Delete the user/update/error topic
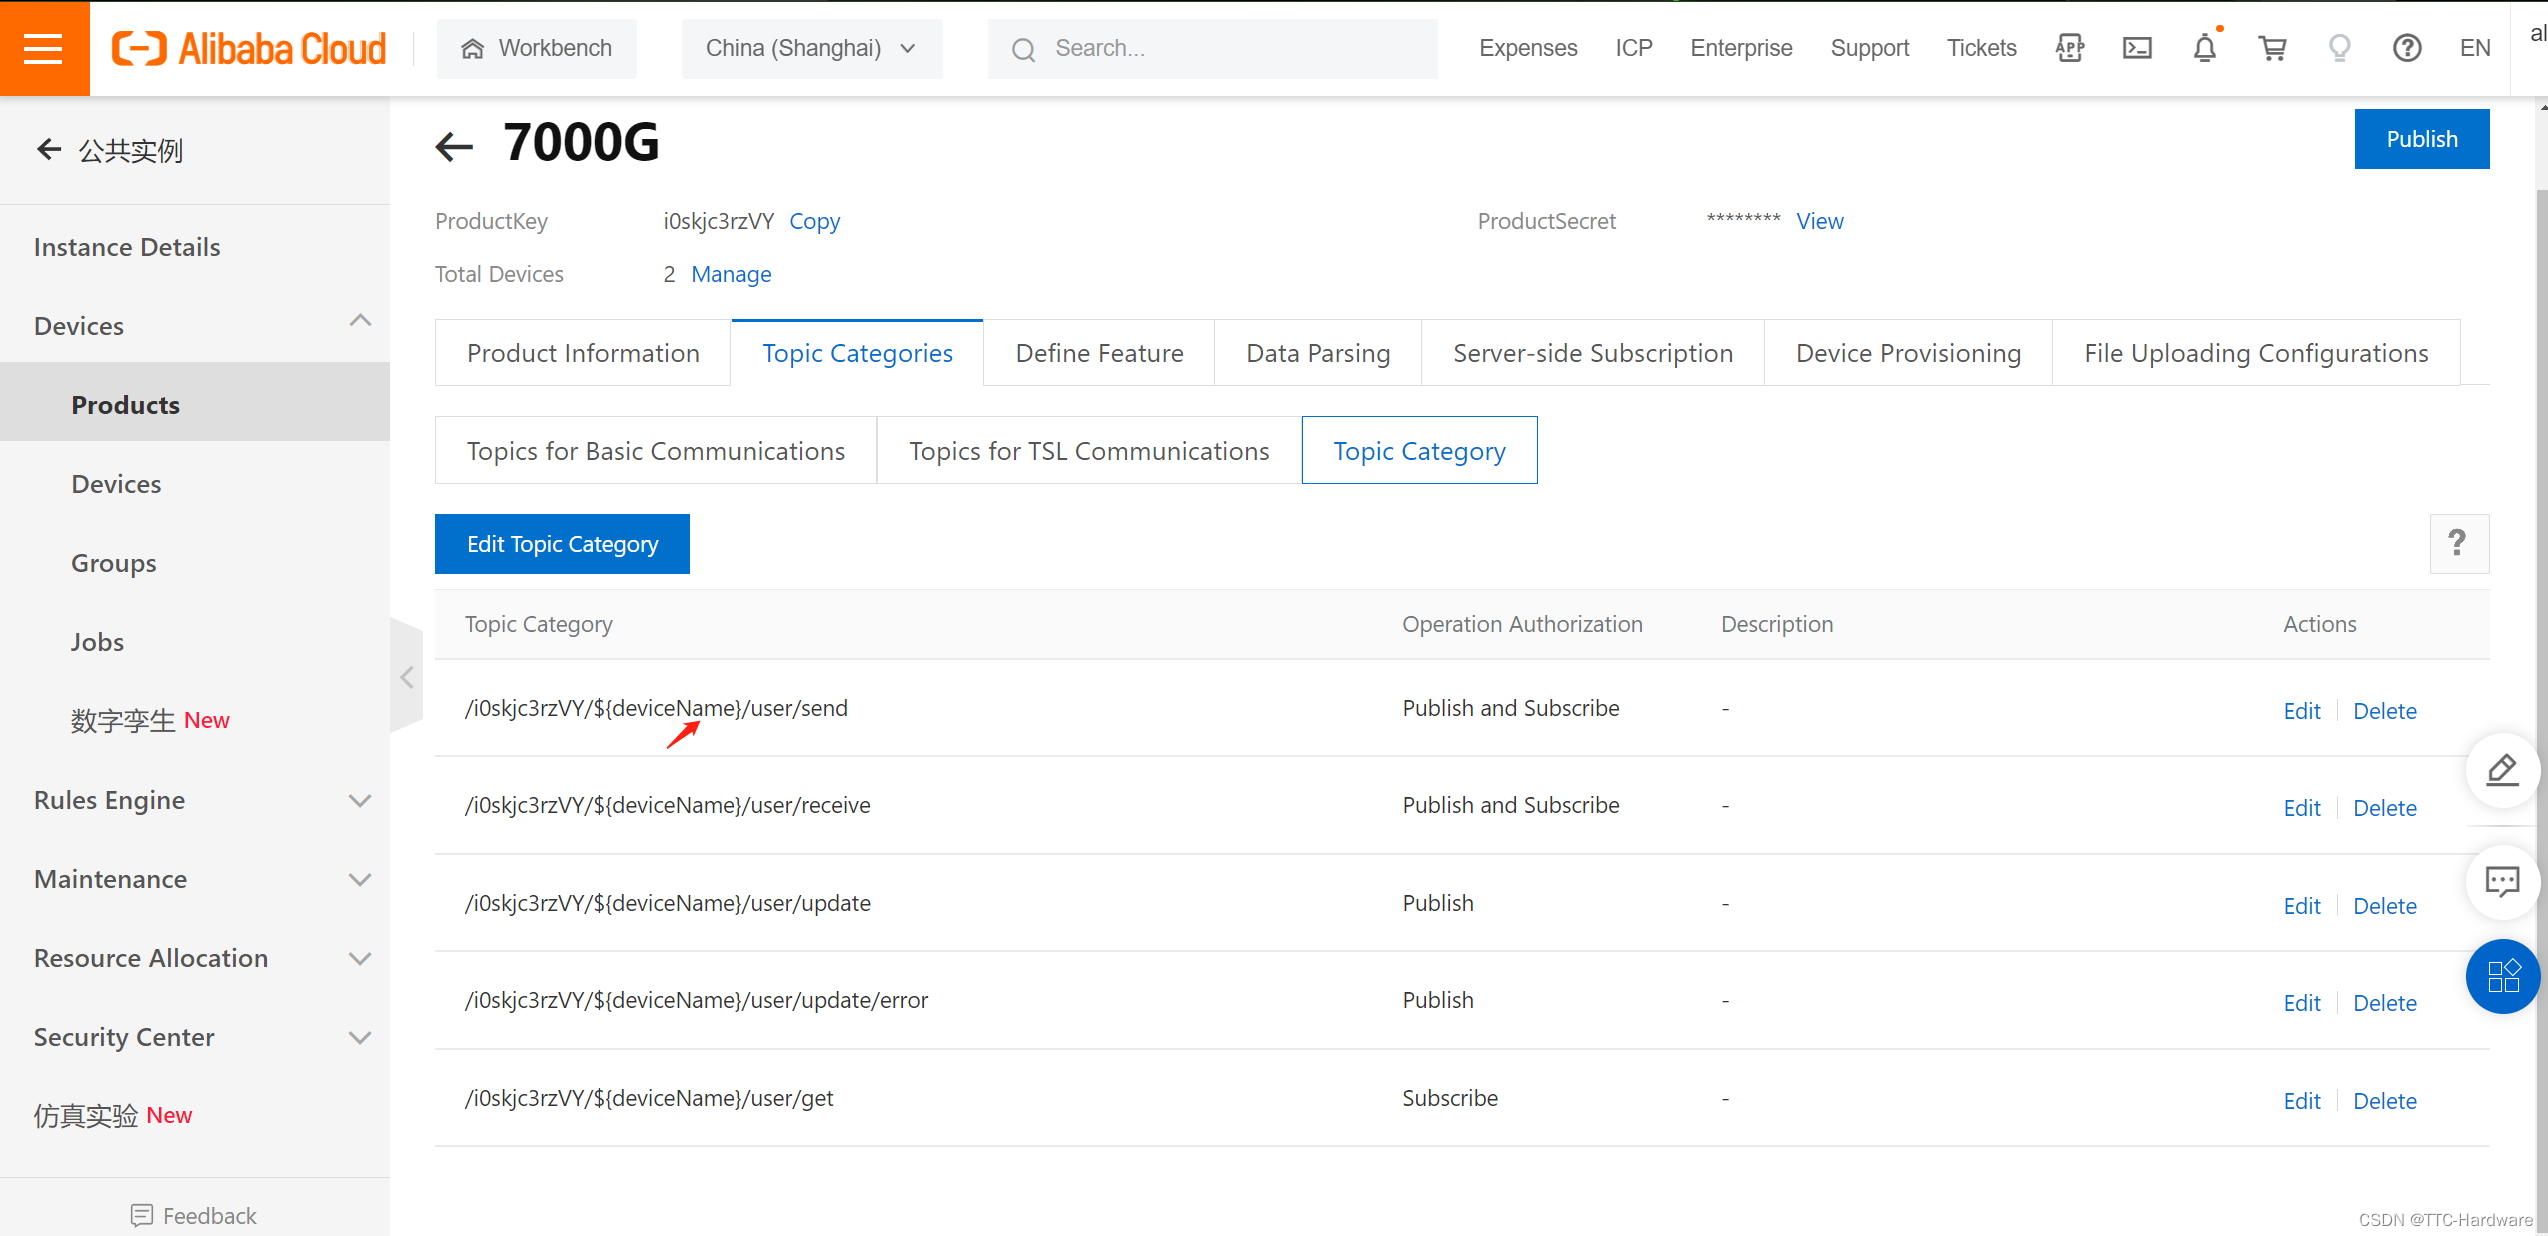 (x=2384, y=1003)
